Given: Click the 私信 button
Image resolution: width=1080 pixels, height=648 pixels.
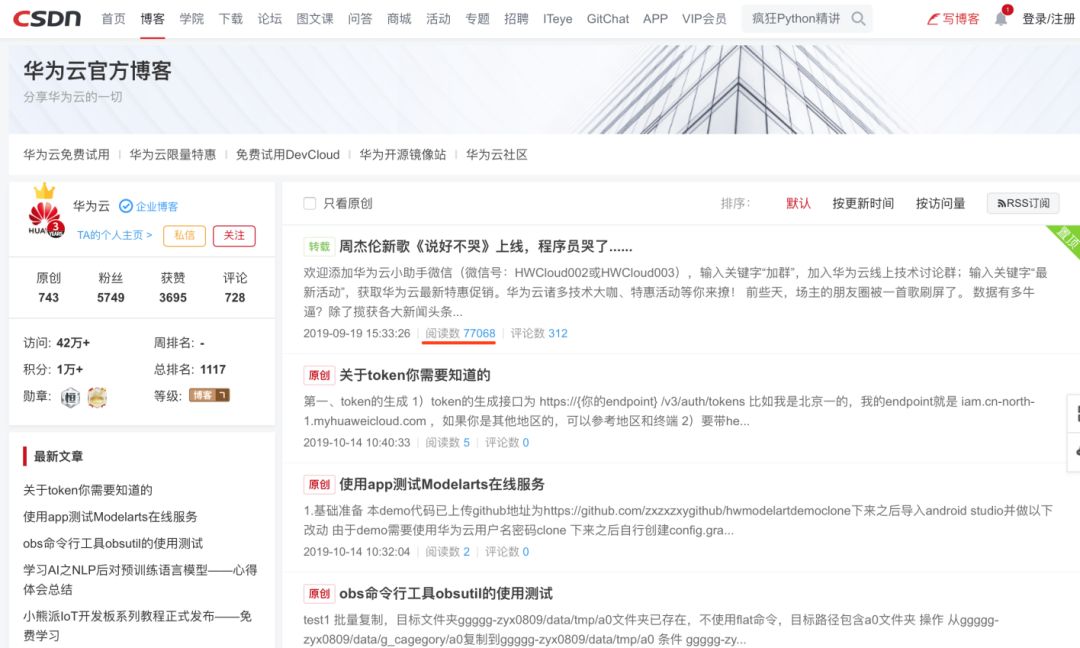Looking at the screenshot, I should [x=185, y=236].
